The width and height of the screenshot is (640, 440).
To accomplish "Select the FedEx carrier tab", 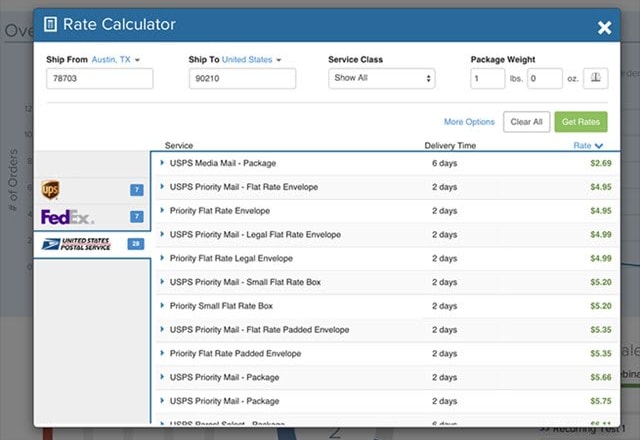I will pyautogui.click(x=92, y=217).
